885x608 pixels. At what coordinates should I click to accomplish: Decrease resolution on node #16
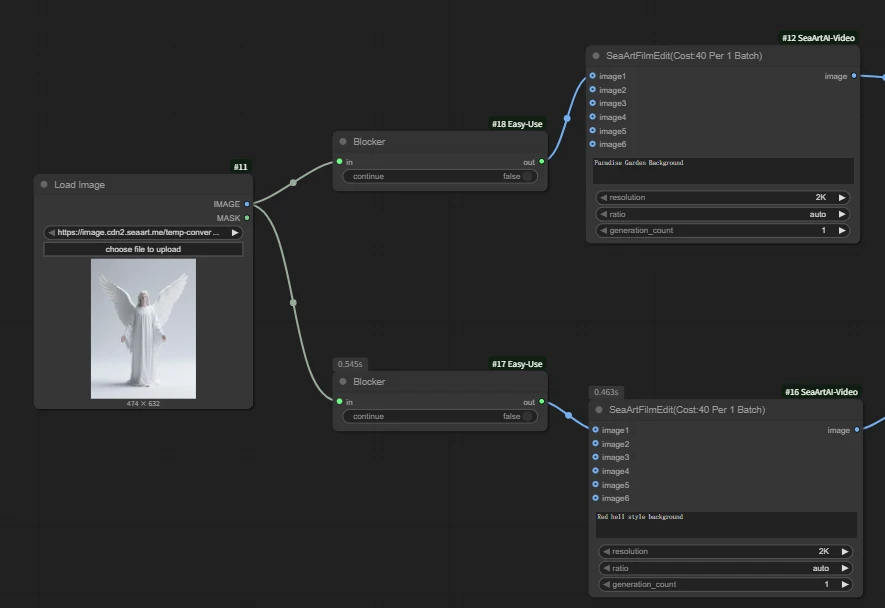[606, 552]
